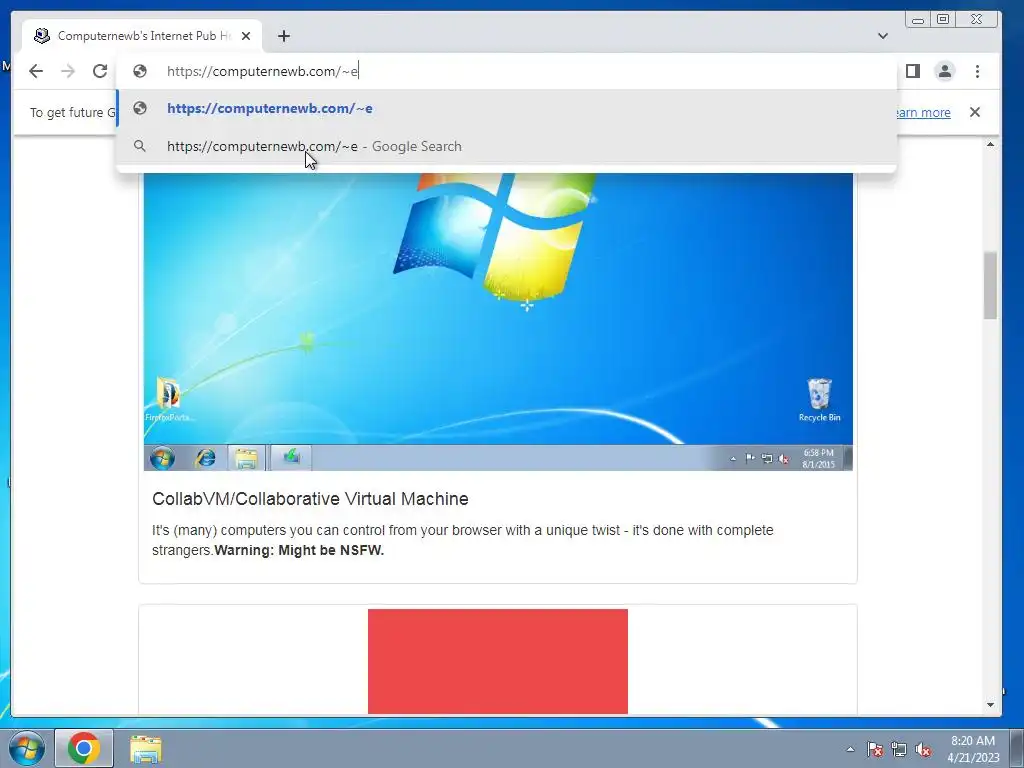Reload the page with the refresh icon
The image size is (1024, 768).
click(100, 71)
